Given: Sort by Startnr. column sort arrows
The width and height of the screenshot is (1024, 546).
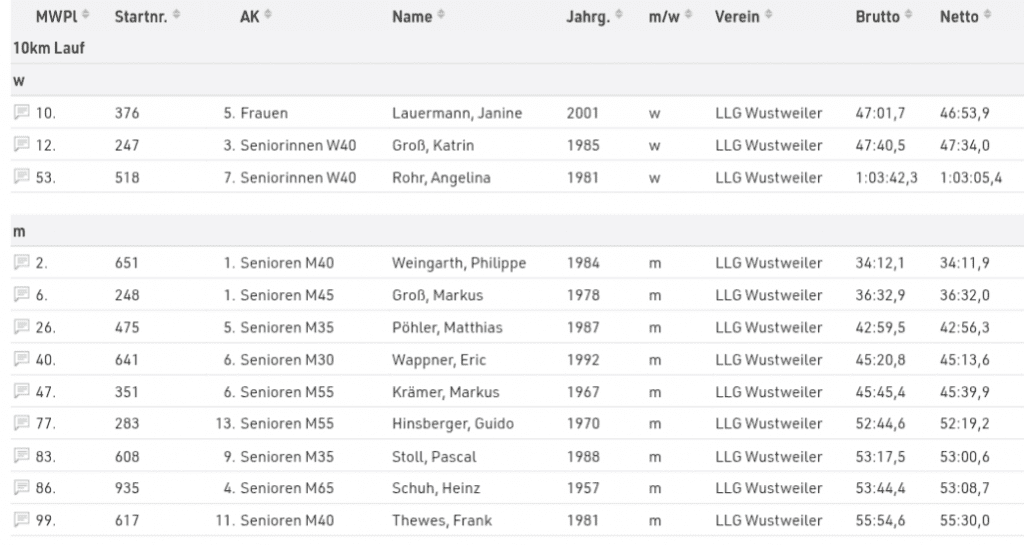Looking at the screenshot, I should tap(177, 17).
